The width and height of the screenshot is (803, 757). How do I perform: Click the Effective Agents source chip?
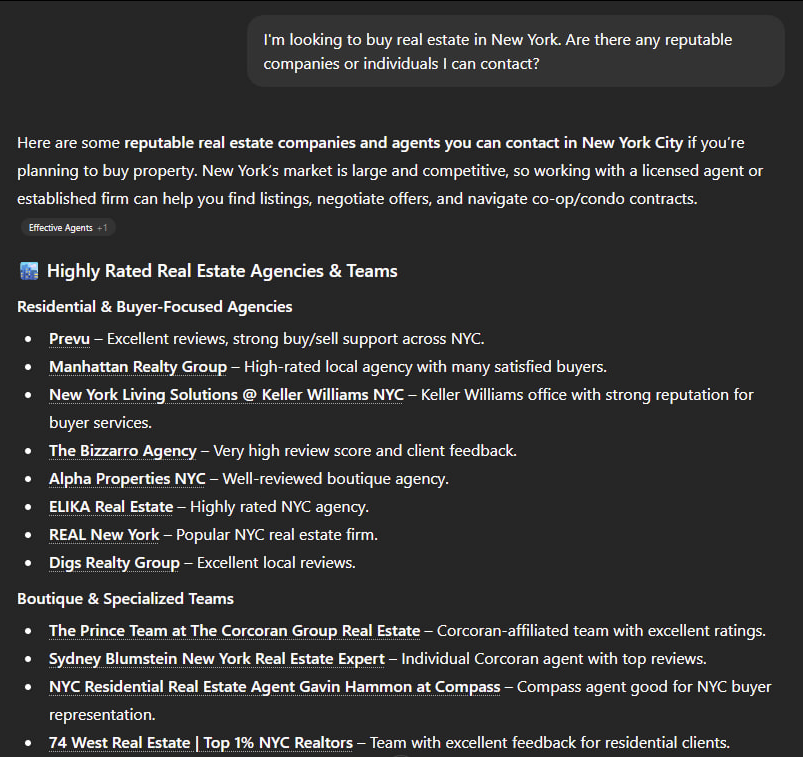pos(60,228)
